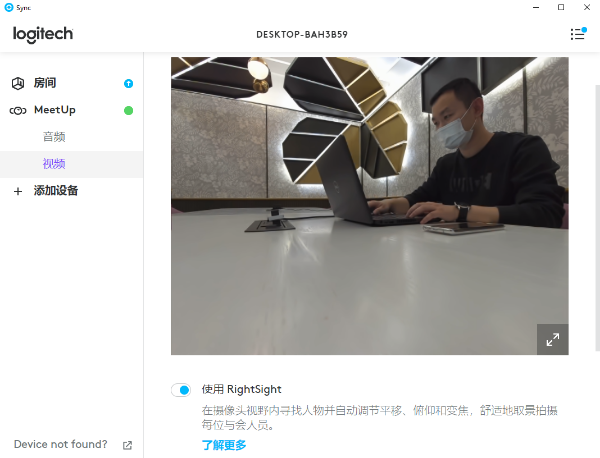
Task: Click the room update arrow badge
Action: coord(129,83)
